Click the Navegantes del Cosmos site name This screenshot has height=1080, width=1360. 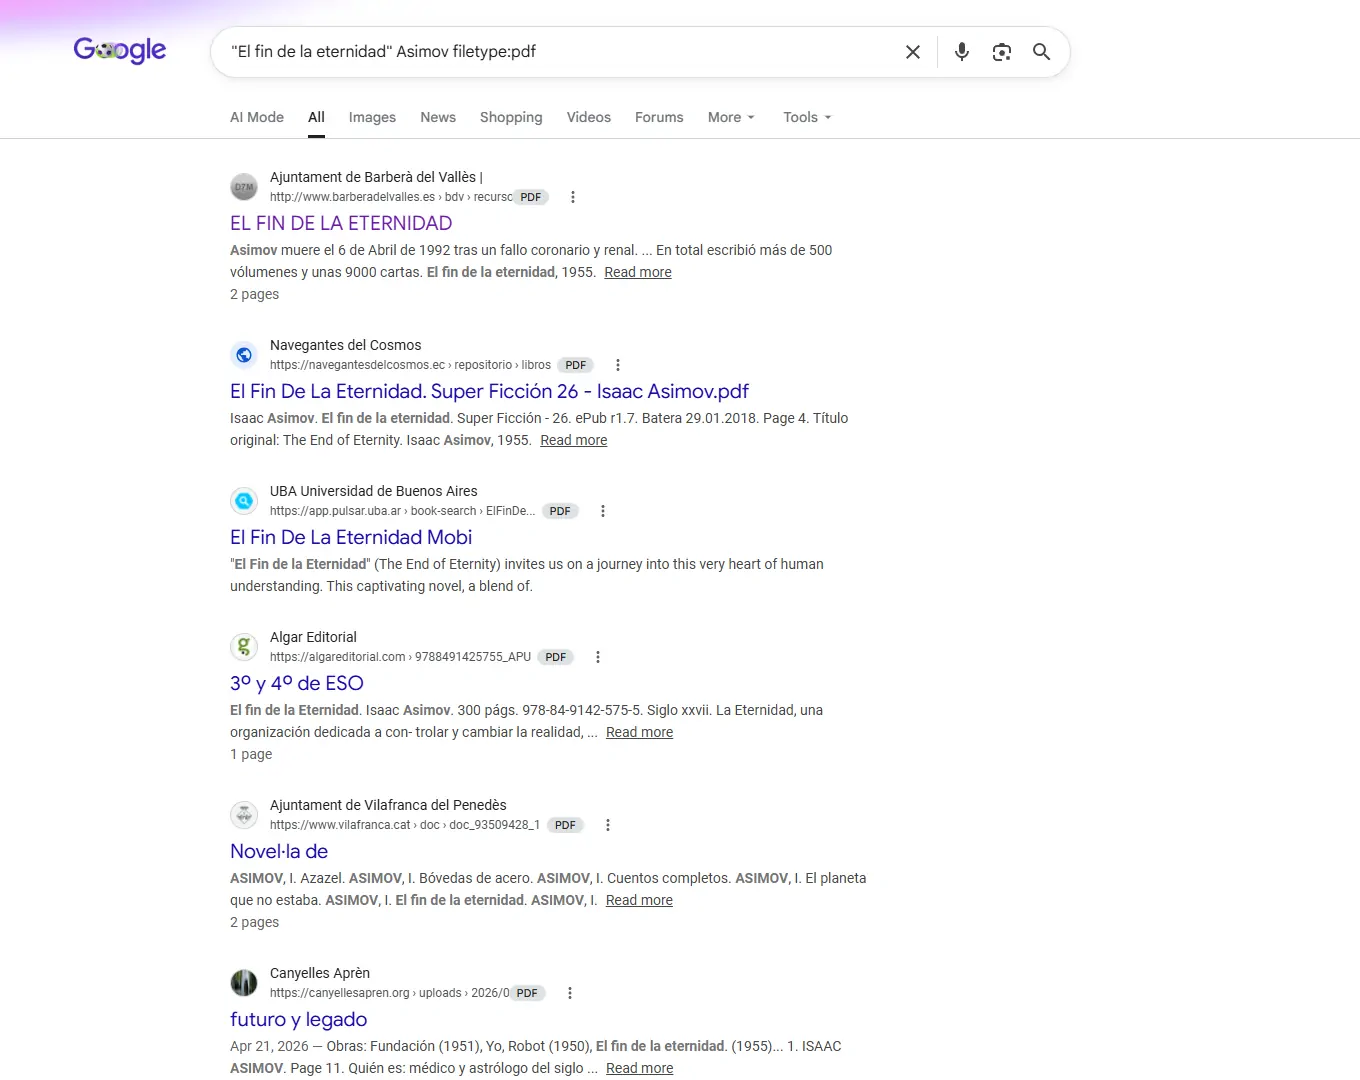[346, 345]
